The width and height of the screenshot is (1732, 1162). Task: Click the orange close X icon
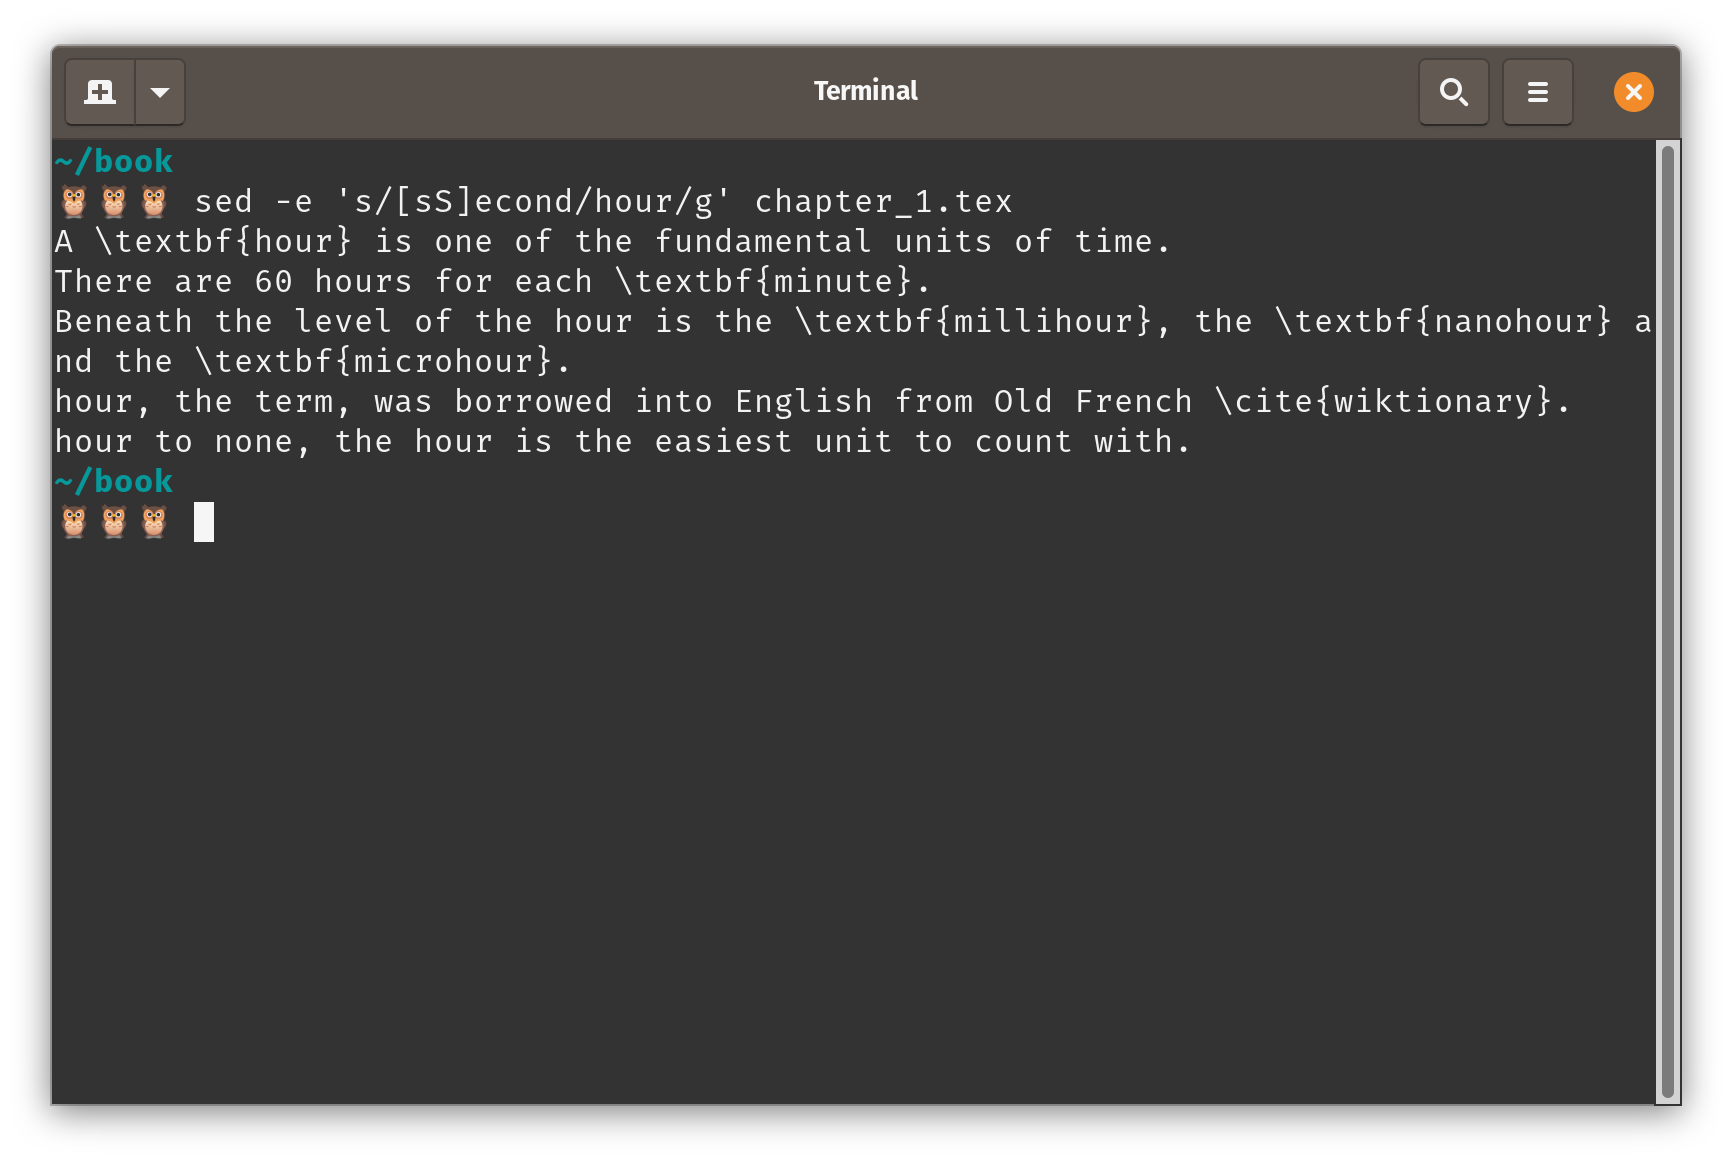(x=1633, y=91)
